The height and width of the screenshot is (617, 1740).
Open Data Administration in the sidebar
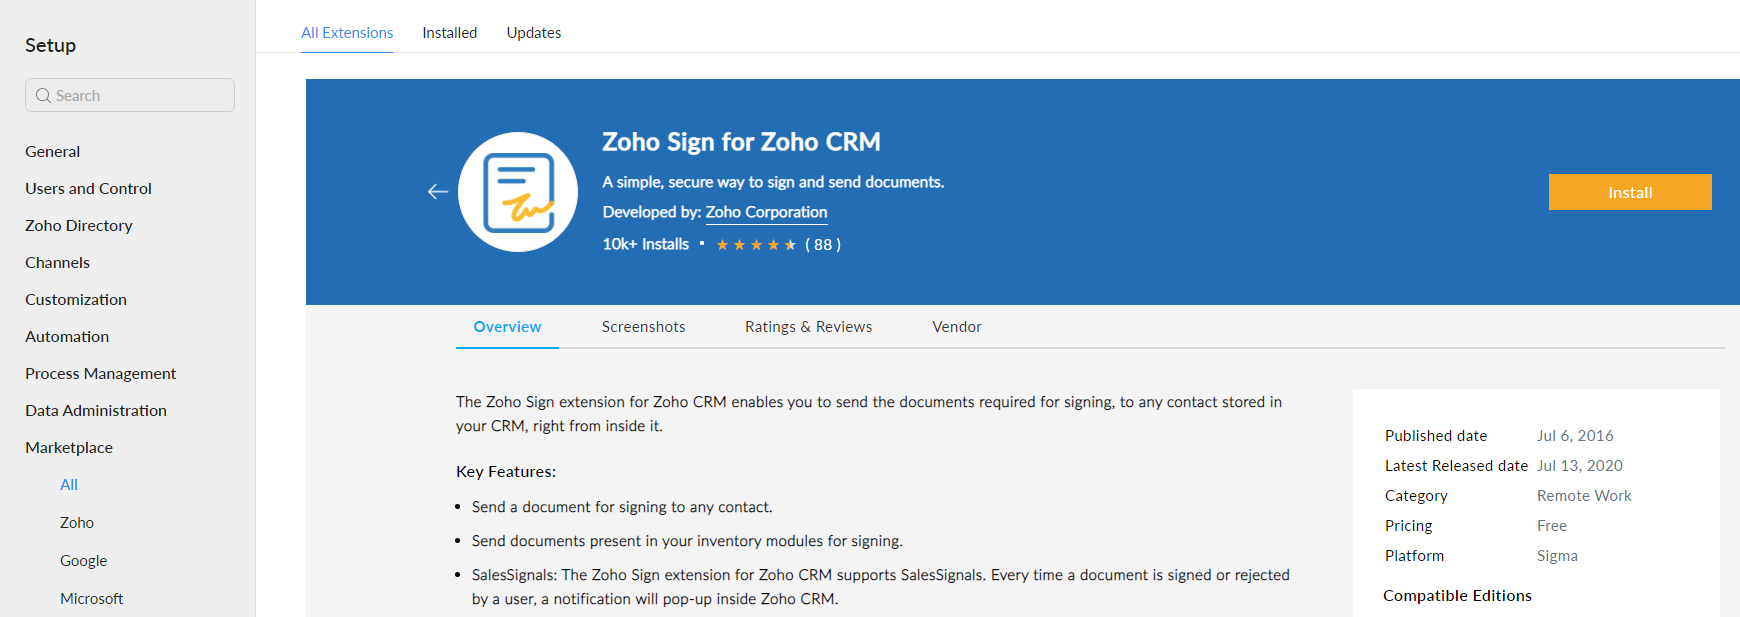[x=96, y=411]
